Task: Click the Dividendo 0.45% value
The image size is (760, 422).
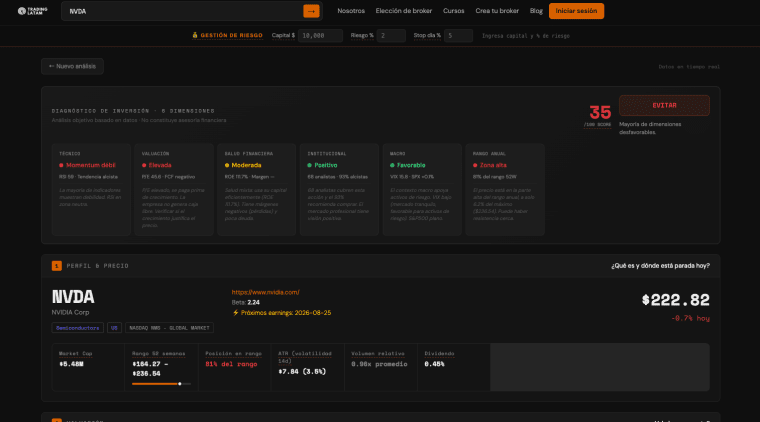Action: (434, 364)
